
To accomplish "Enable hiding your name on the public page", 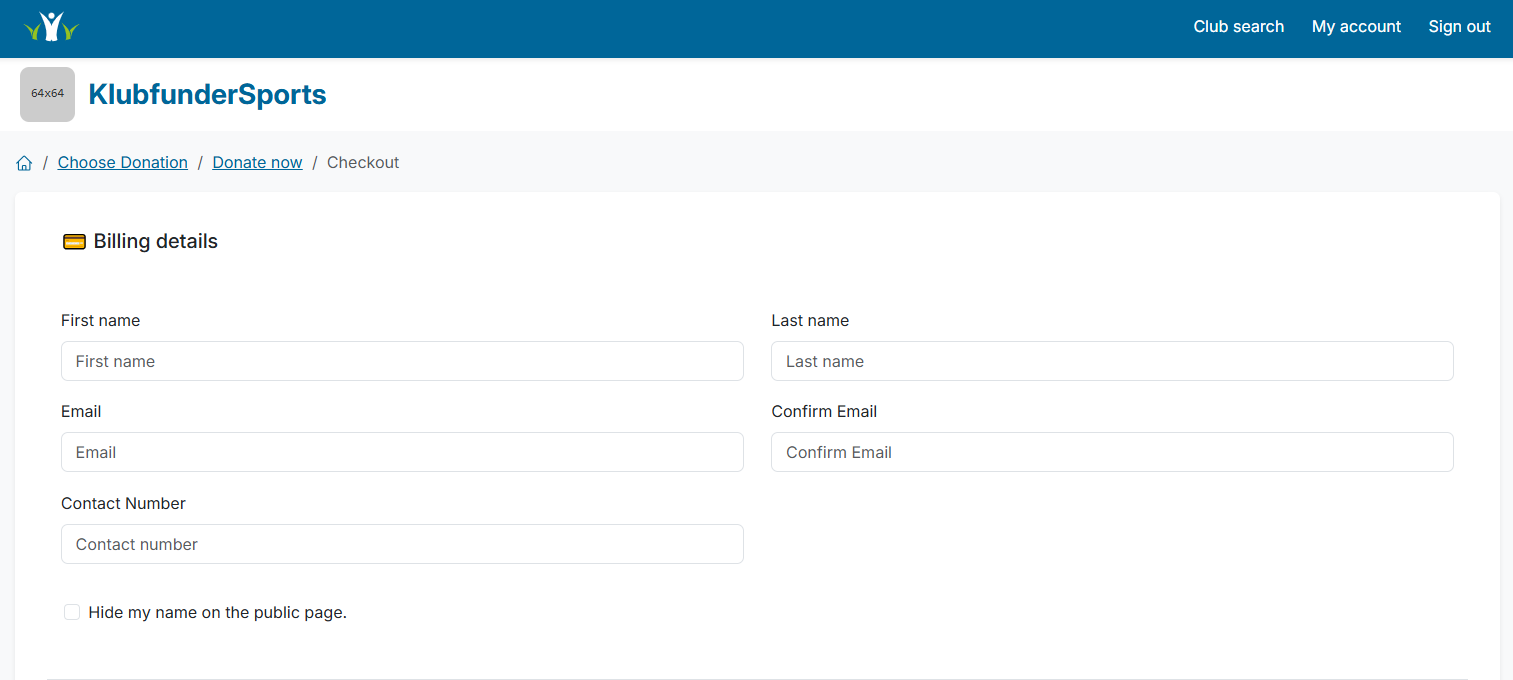I will [71, 611].
